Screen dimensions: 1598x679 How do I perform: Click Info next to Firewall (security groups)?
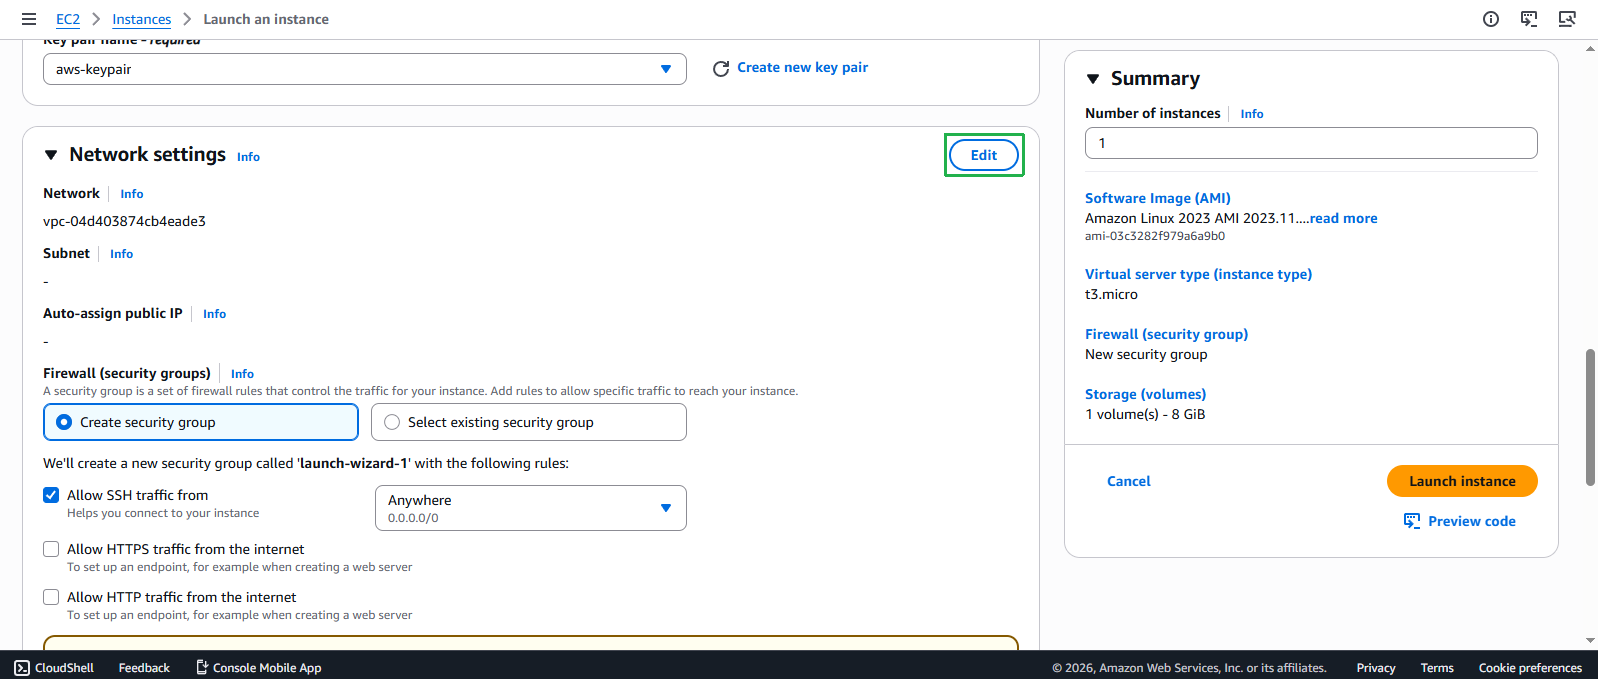click(243, 374)
